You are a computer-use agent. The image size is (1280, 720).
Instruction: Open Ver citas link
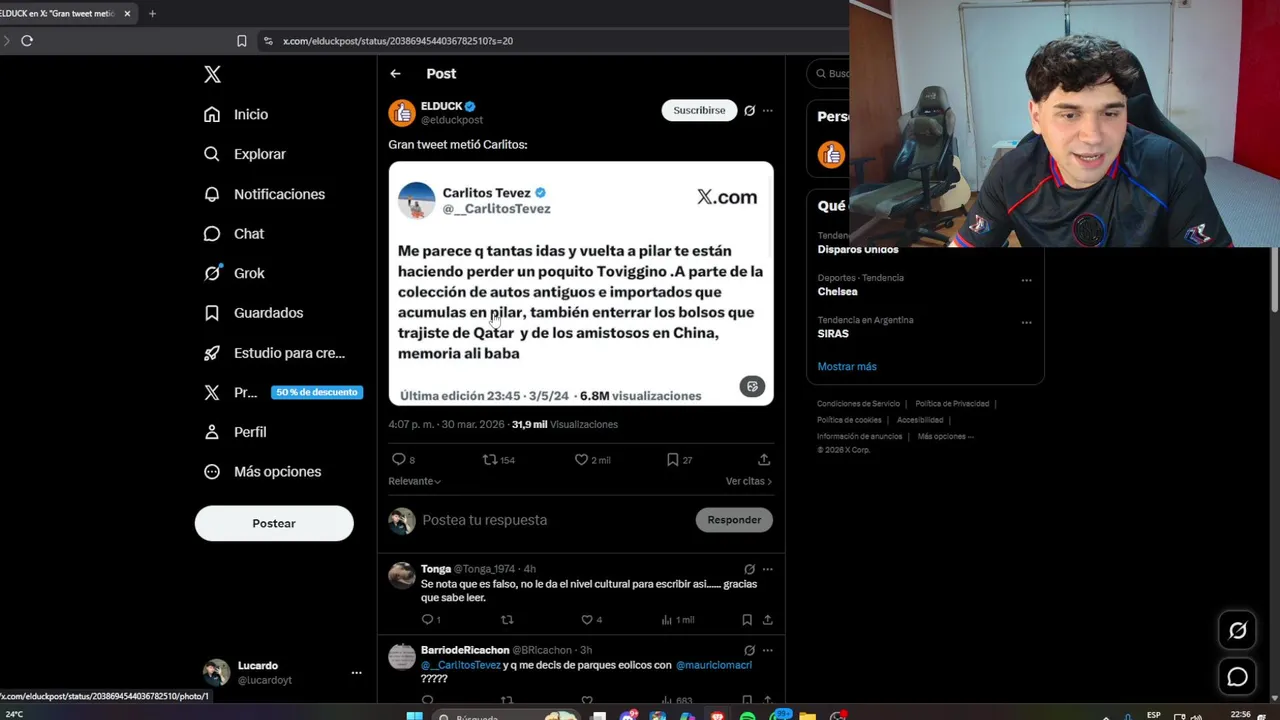click(x=748, y=481)
